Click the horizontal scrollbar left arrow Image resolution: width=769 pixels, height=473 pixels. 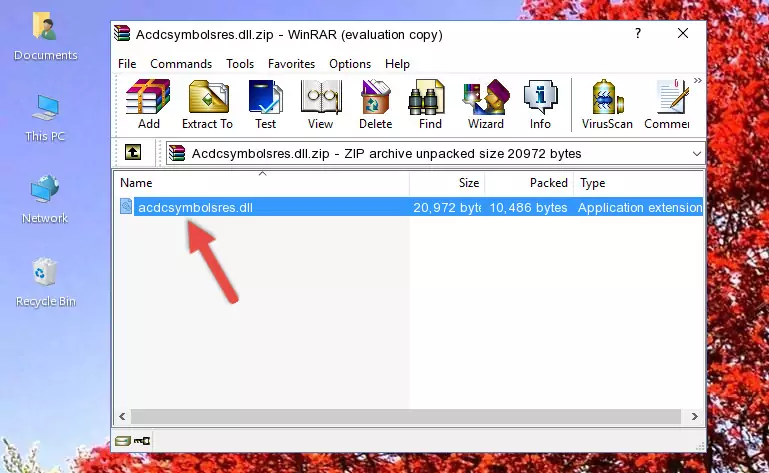pyautogui.click(x=123, y=417)
